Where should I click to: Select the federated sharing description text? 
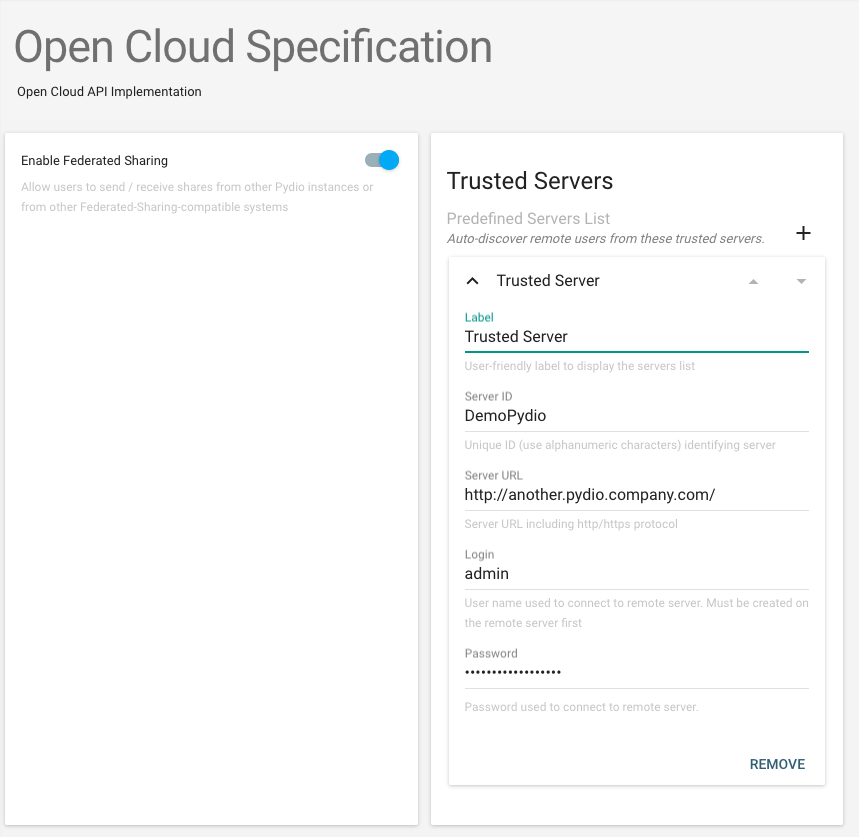pyautogui.click(x=197, y=197)
